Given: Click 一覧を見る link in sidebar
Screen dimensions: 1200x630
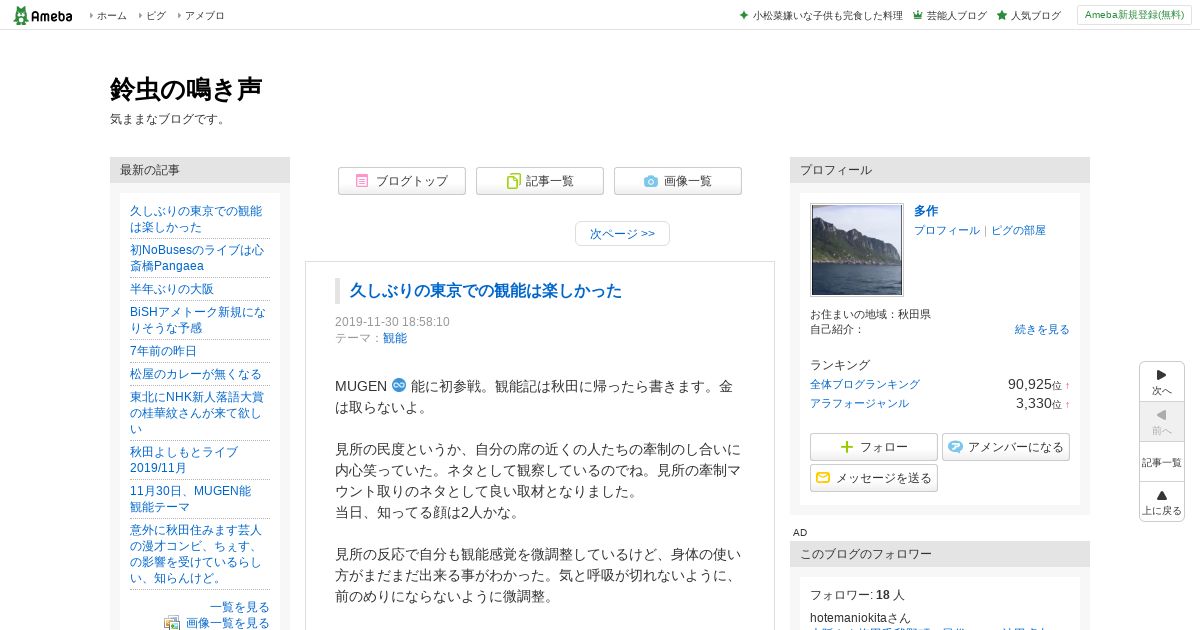Looking at the screenshot, I should 240,607.
